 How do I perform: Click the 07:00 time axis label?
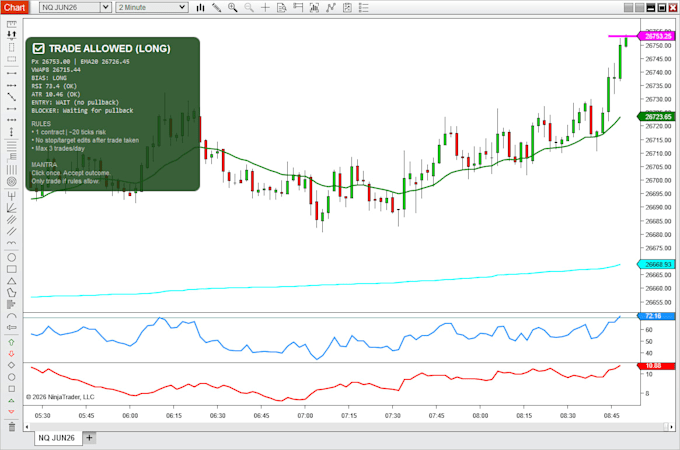(305, 415)
